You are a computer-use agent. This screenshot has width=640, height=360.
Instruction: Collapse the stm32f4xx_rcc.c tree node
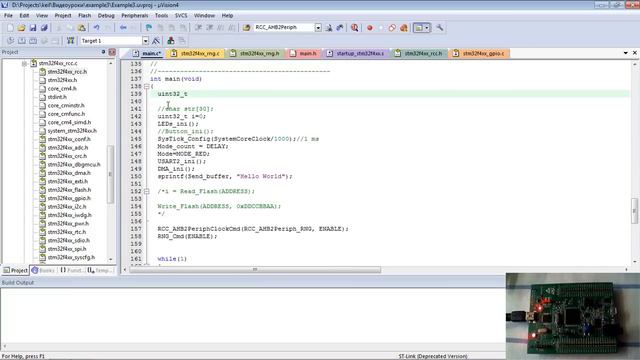tap(24, 63)
